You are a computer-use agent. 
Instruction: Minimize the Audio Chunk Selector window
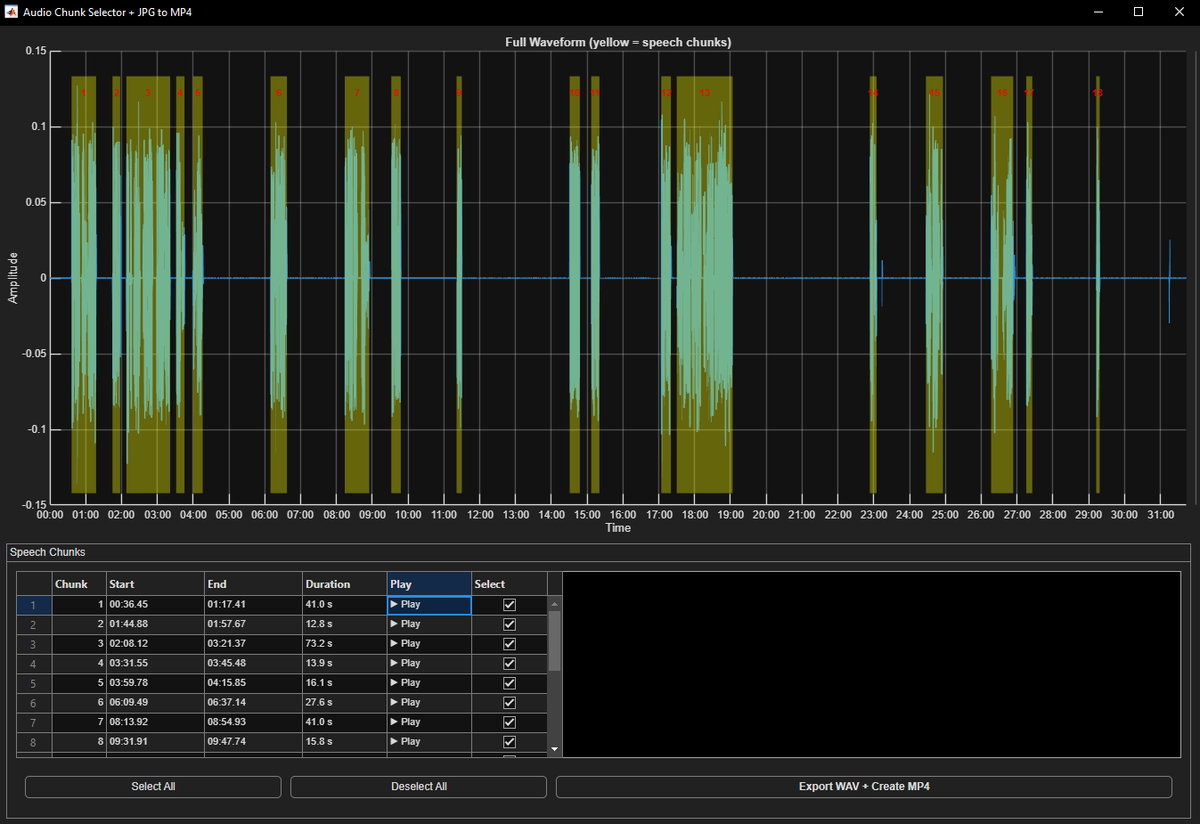(x=1098, y=12)
